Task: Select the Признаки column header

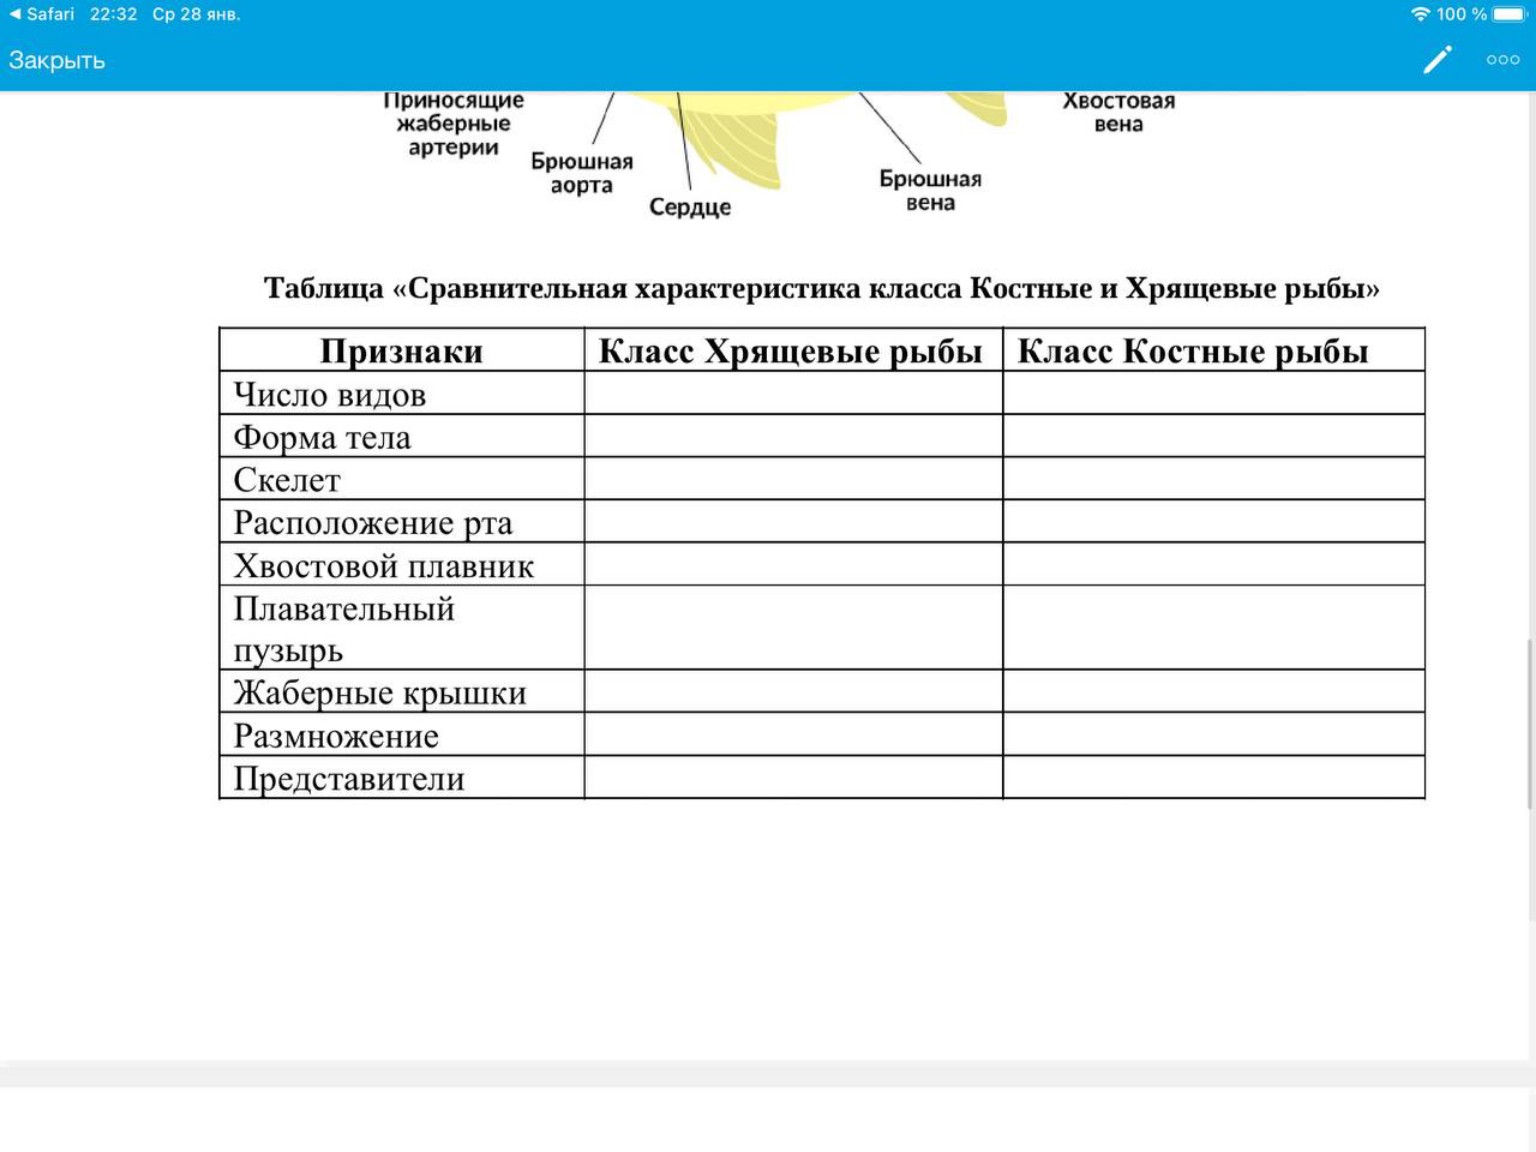Action: [400, 350]
